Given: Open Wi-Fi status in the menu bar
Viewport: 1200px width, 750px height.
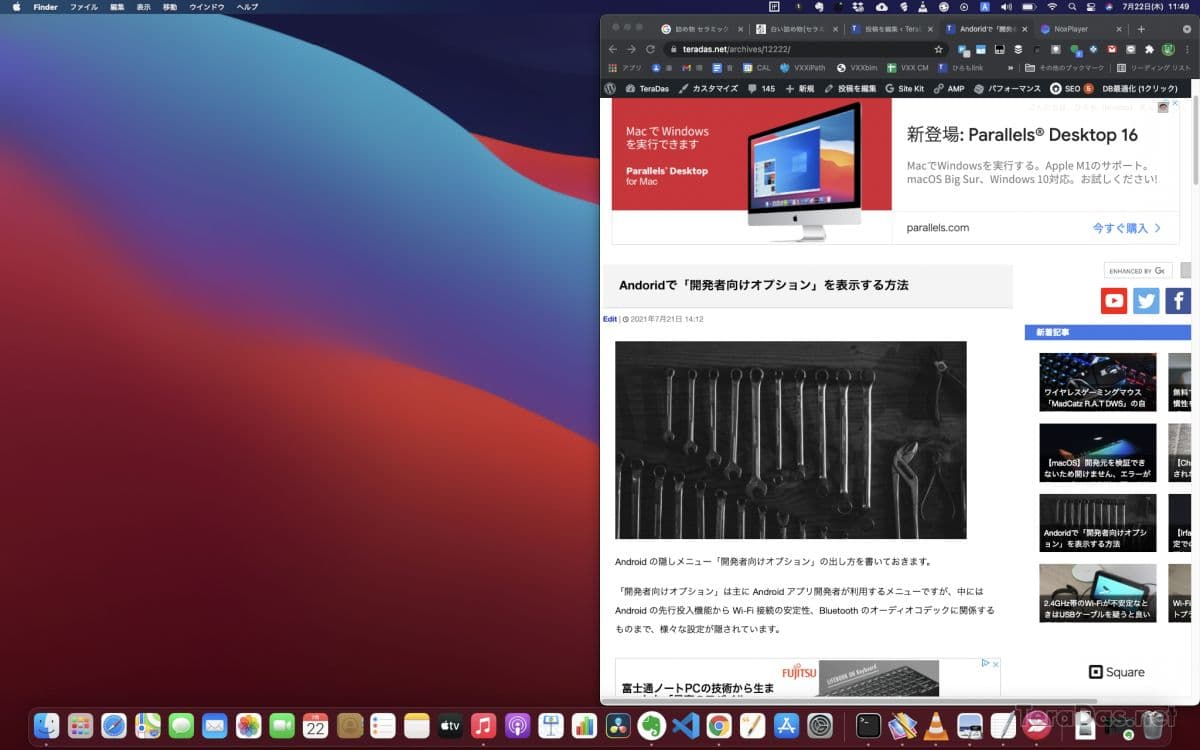Looking at the screenshot, I should 1052,6.
